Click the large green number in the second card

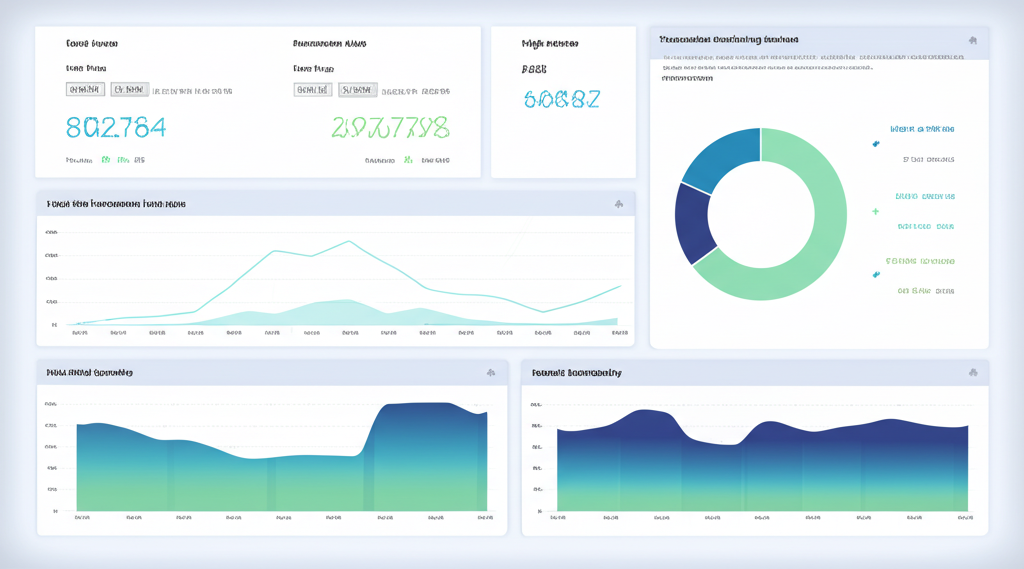pyautogui.click(x=390, y=128)
